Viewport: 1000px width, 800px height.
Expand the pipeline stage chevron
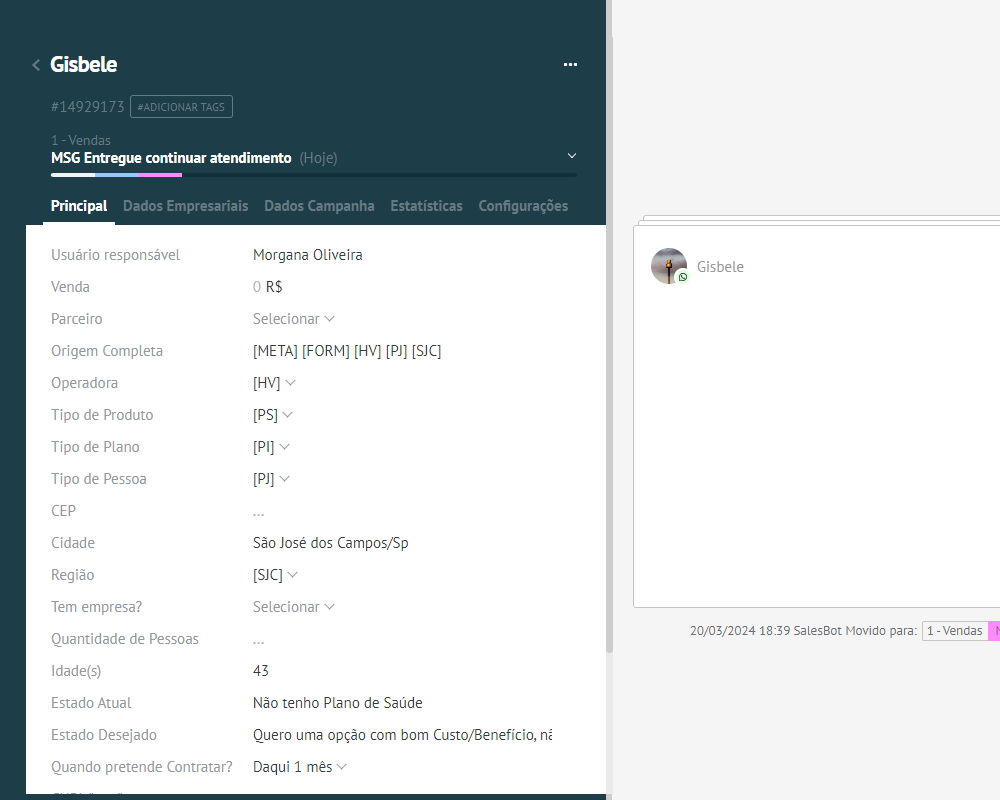[572, 156]
